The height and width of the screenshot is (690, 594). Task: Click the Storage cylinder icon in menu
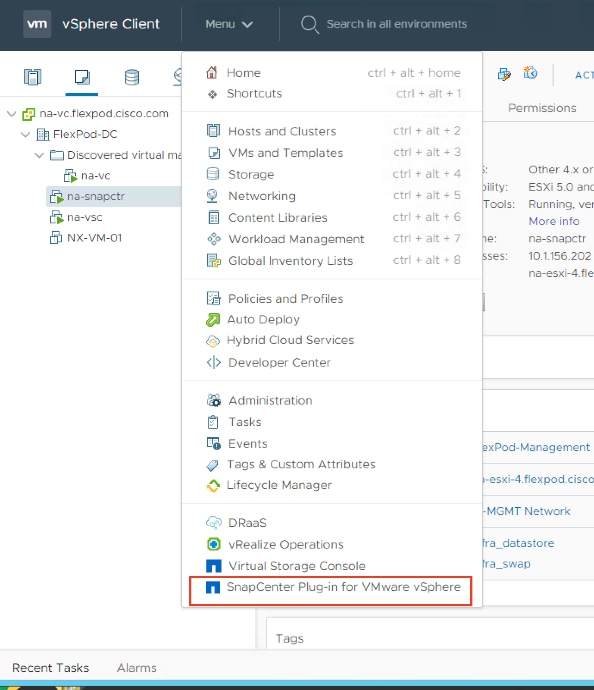click(x=213, y=174)
